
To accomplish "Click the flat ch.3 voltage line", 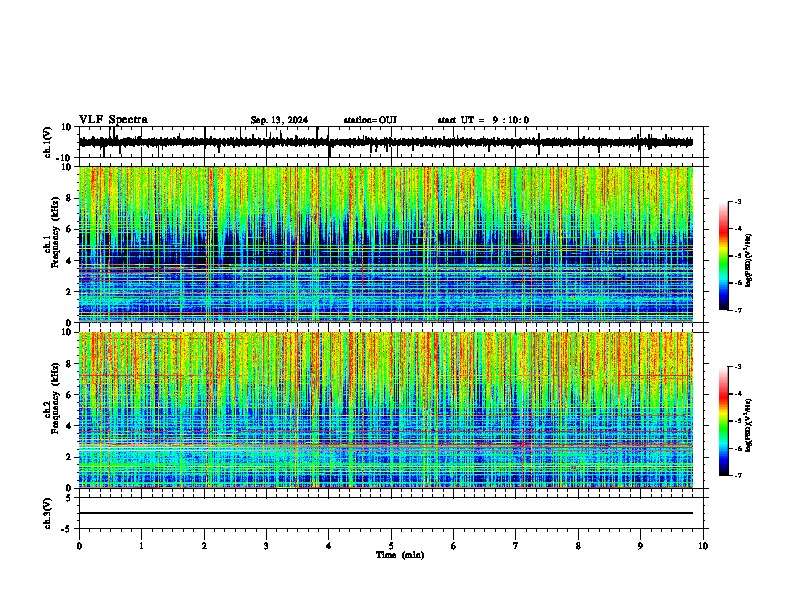I will pyautogui.click(x=386, y=513).
